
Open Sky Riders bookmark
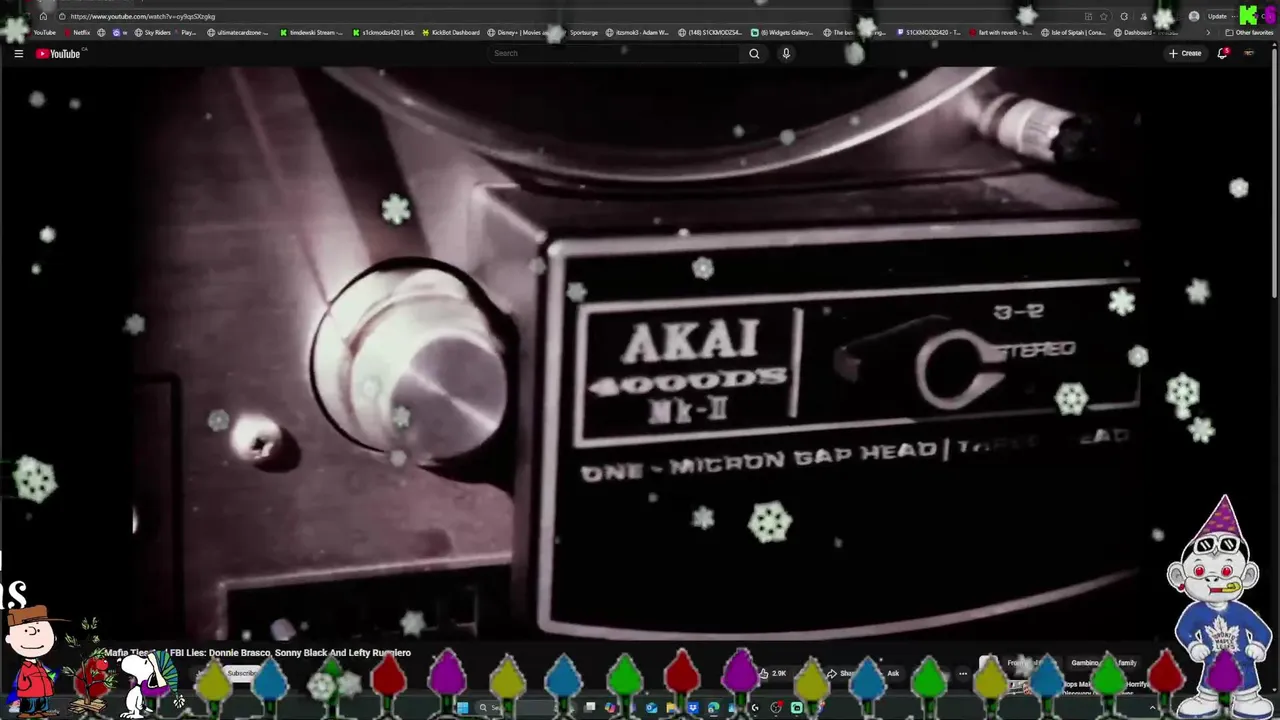click(x=152, y=32)
